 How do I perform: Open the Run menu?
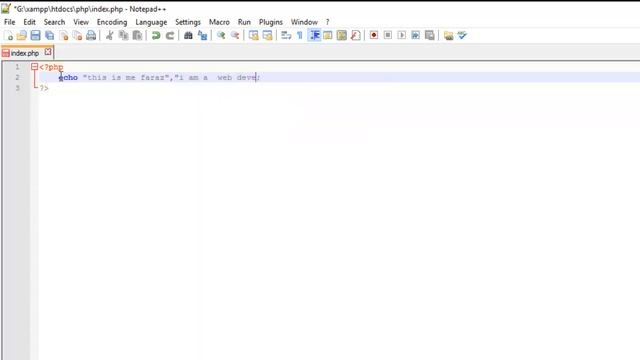tap(244, 22)
